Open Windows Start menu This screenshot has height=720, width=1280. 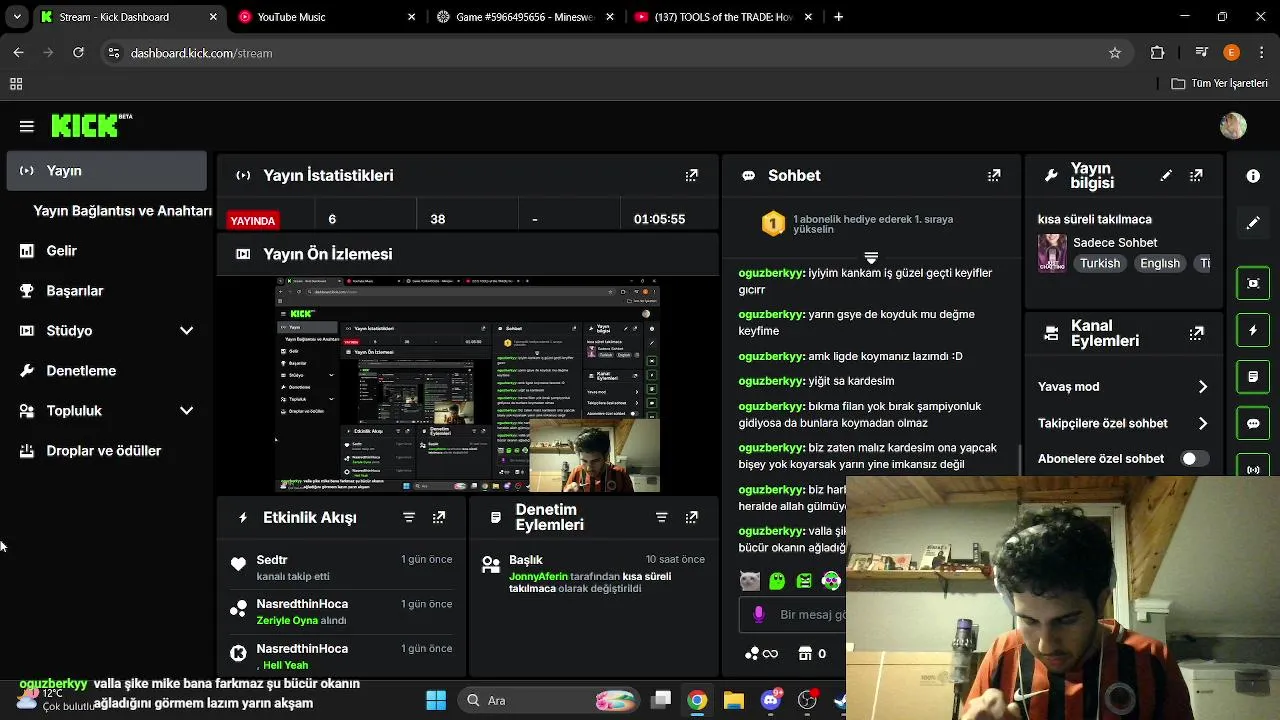click(x=436, y=700)
